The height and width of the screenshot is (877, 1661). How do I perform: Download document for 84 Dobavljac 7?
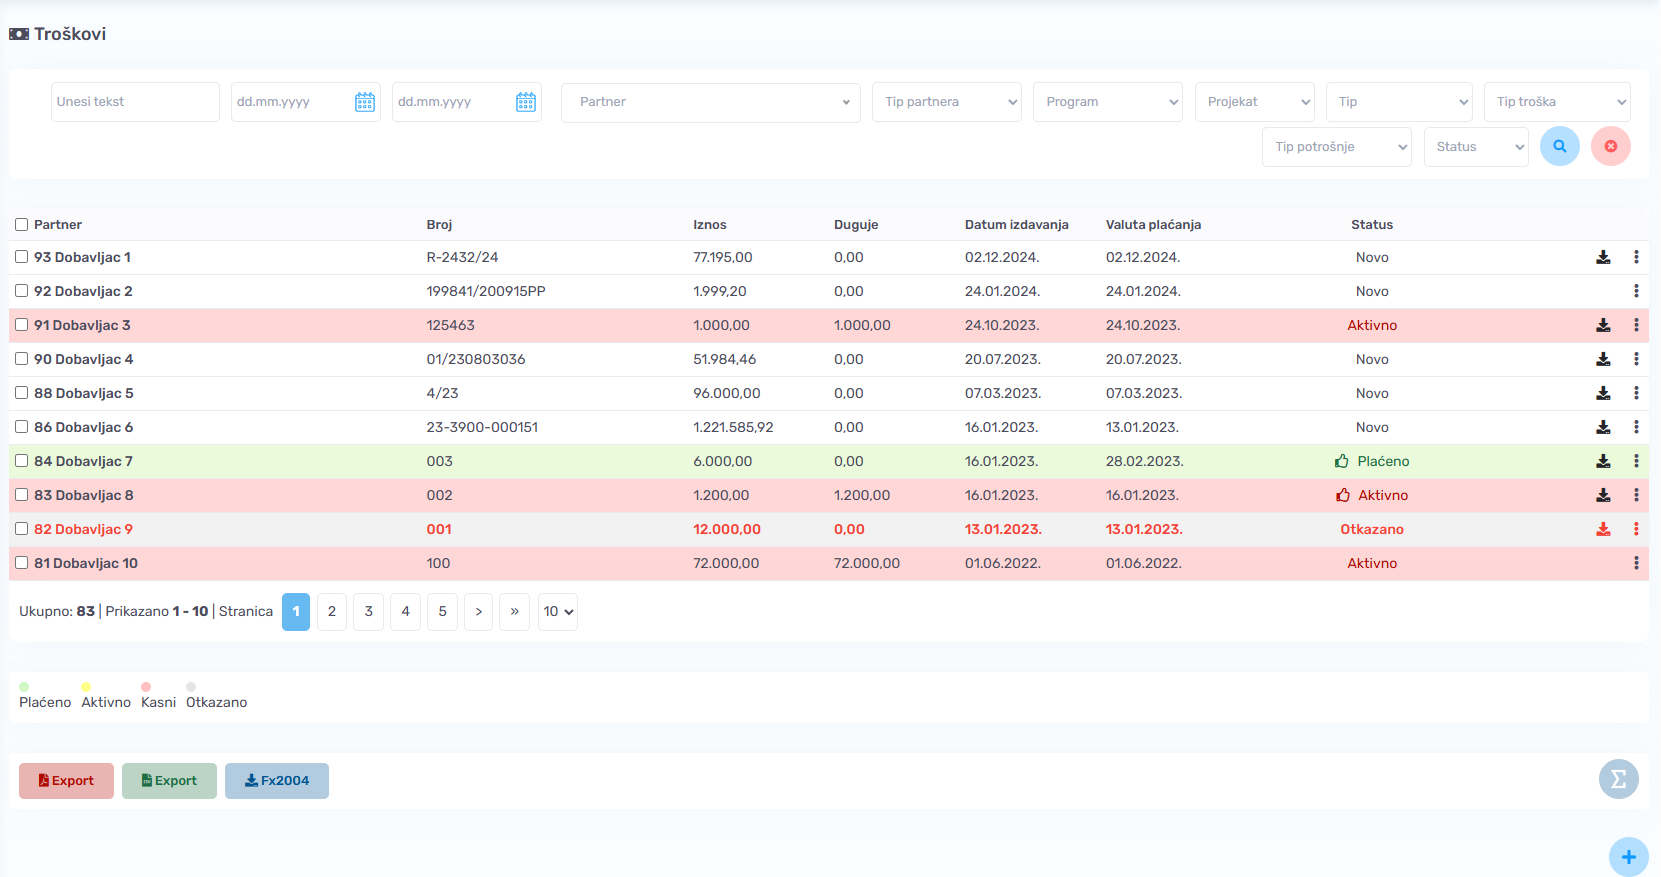coord(1603,461)
